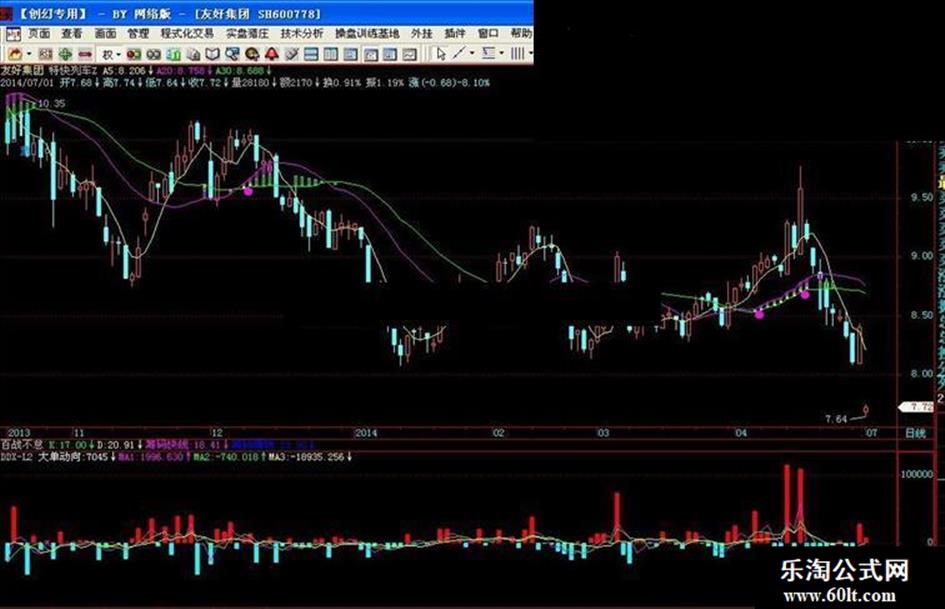The image size is (945, 609).
Task: Click the 权 adjustment toolbar button
Action: pyautogui.click(x=107, y=55)
